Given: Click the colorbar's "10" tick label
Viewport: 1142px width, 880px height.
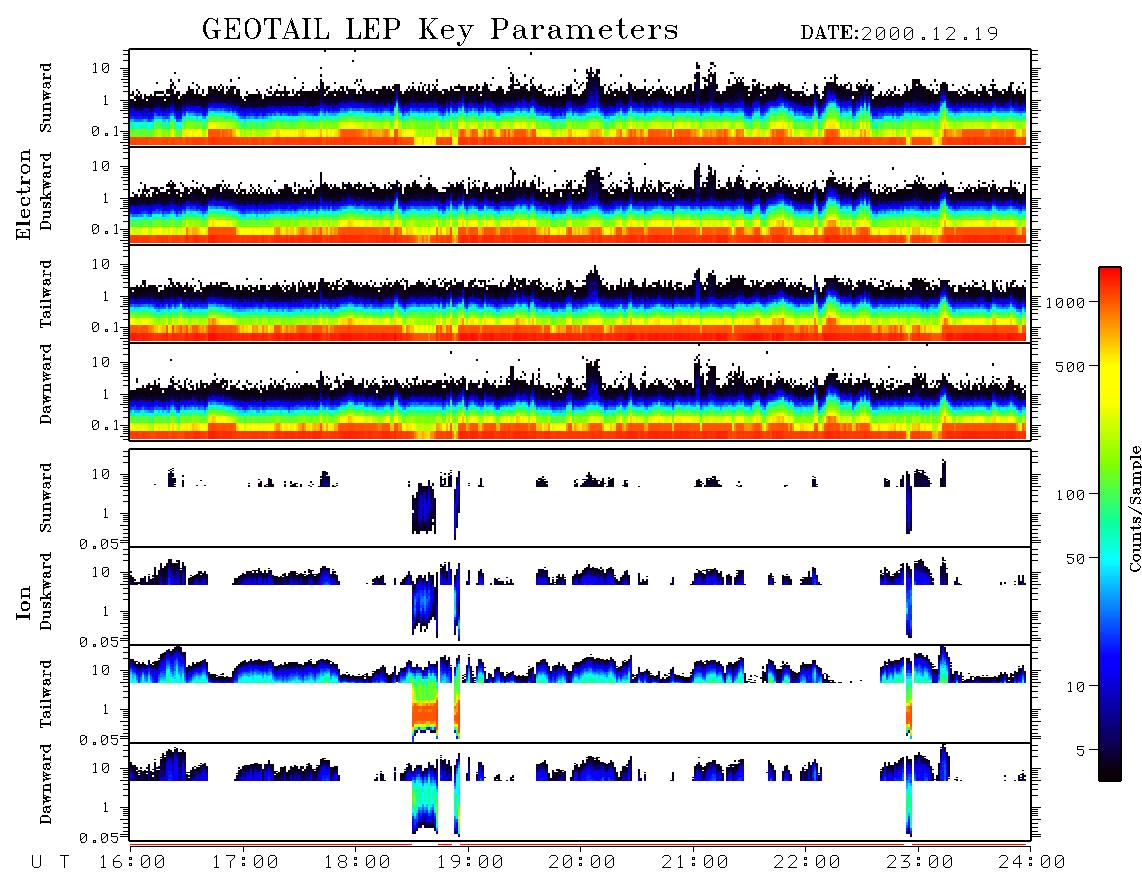Looking at the screenshot, I should coord(1075,686).
